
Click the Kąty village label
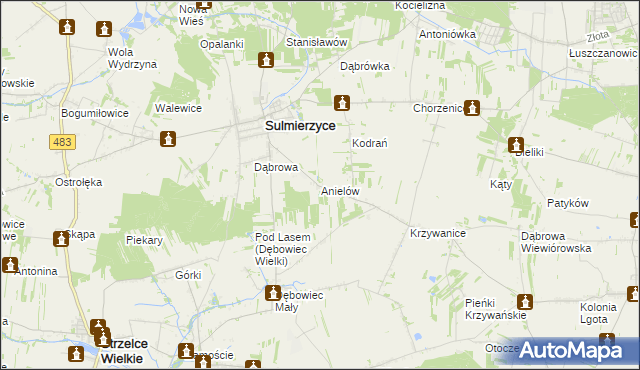[x=501, y=184]
